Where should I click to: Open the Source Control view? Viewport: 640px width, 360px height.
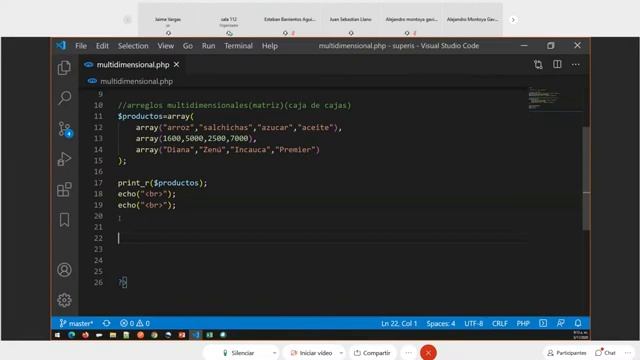65,129
